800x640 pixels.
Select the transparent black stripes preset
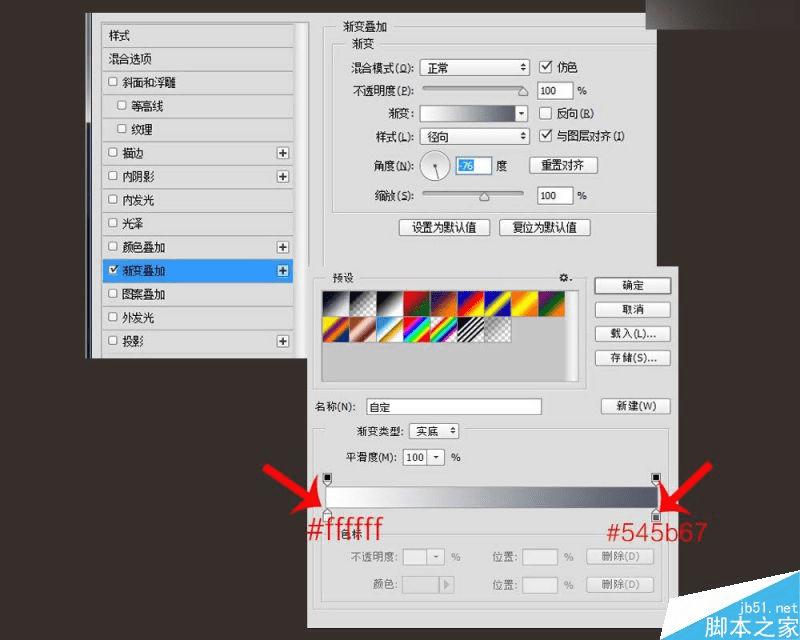pos(470,329)
